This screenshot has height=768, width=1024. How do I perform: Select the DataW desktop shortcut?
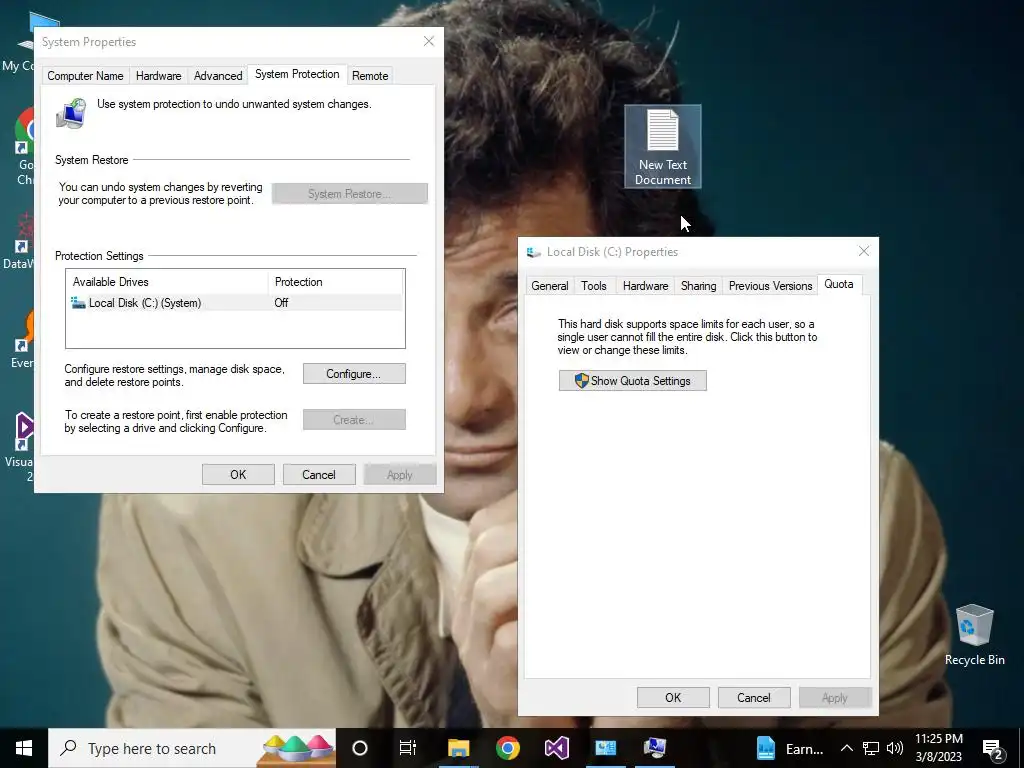pyautogui.click(x=20, y=240)
